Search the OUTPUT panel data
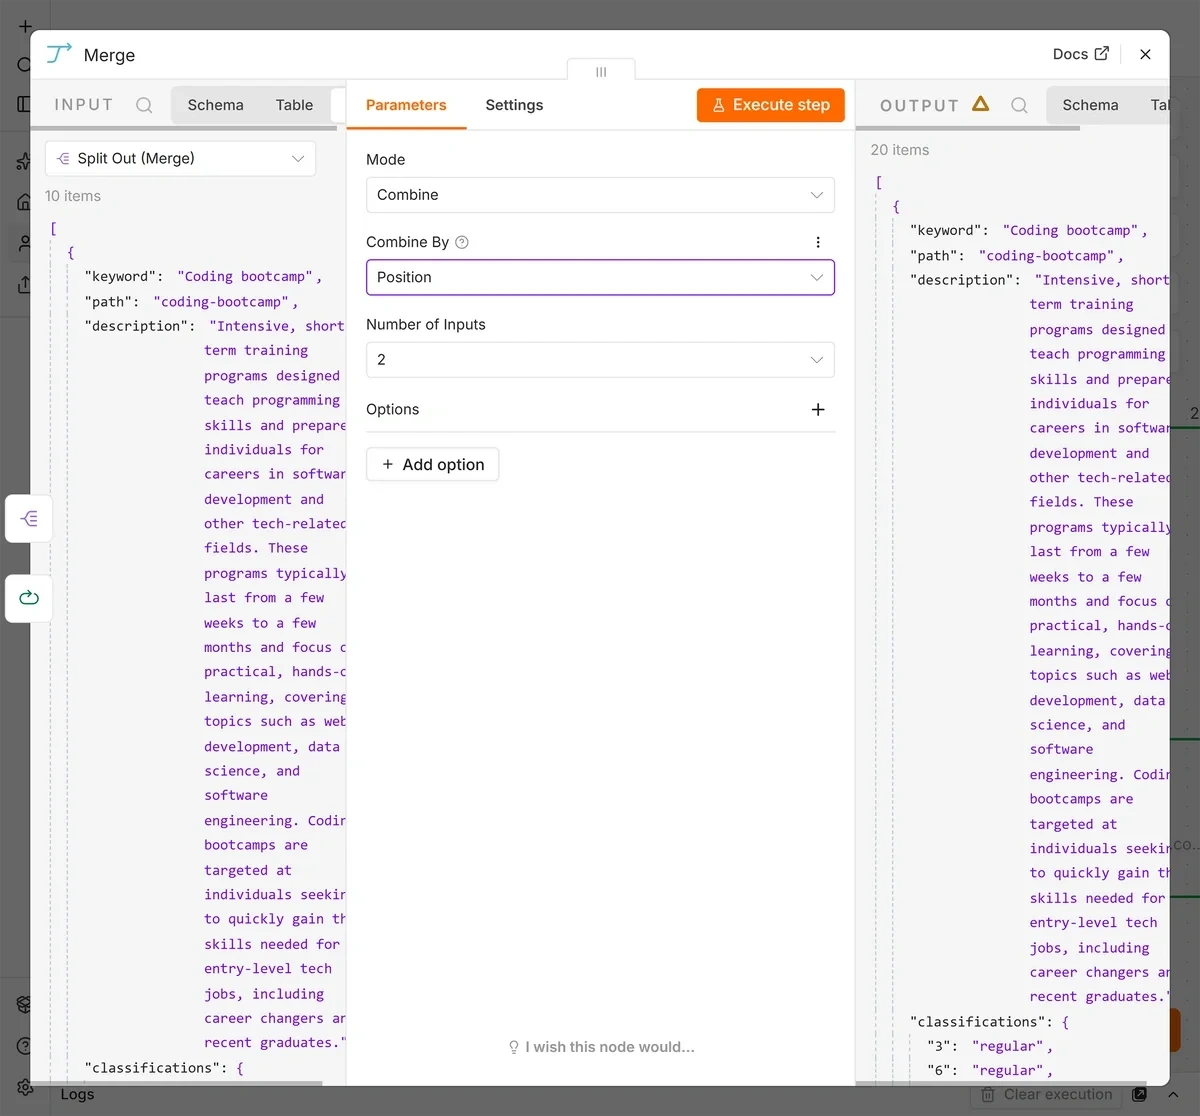The height and width of the screenshot is (1116, 1200). point(1019,105)
